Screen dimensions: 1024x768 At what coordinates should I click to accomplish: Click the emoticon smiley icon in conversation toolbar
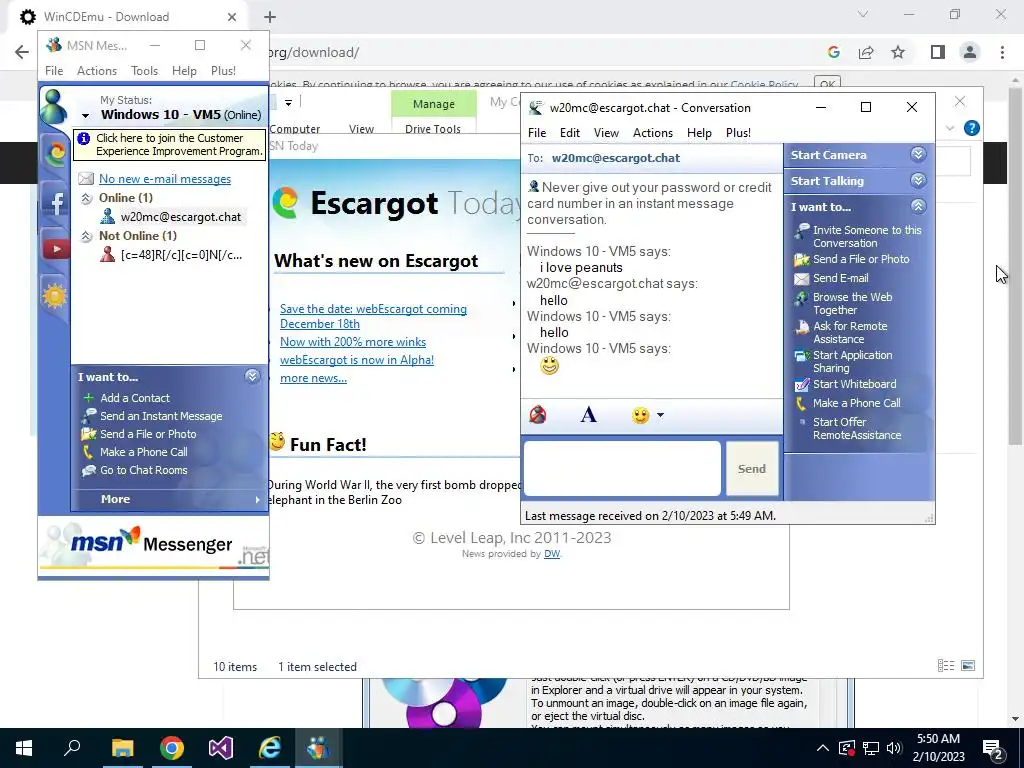[640, 415]
